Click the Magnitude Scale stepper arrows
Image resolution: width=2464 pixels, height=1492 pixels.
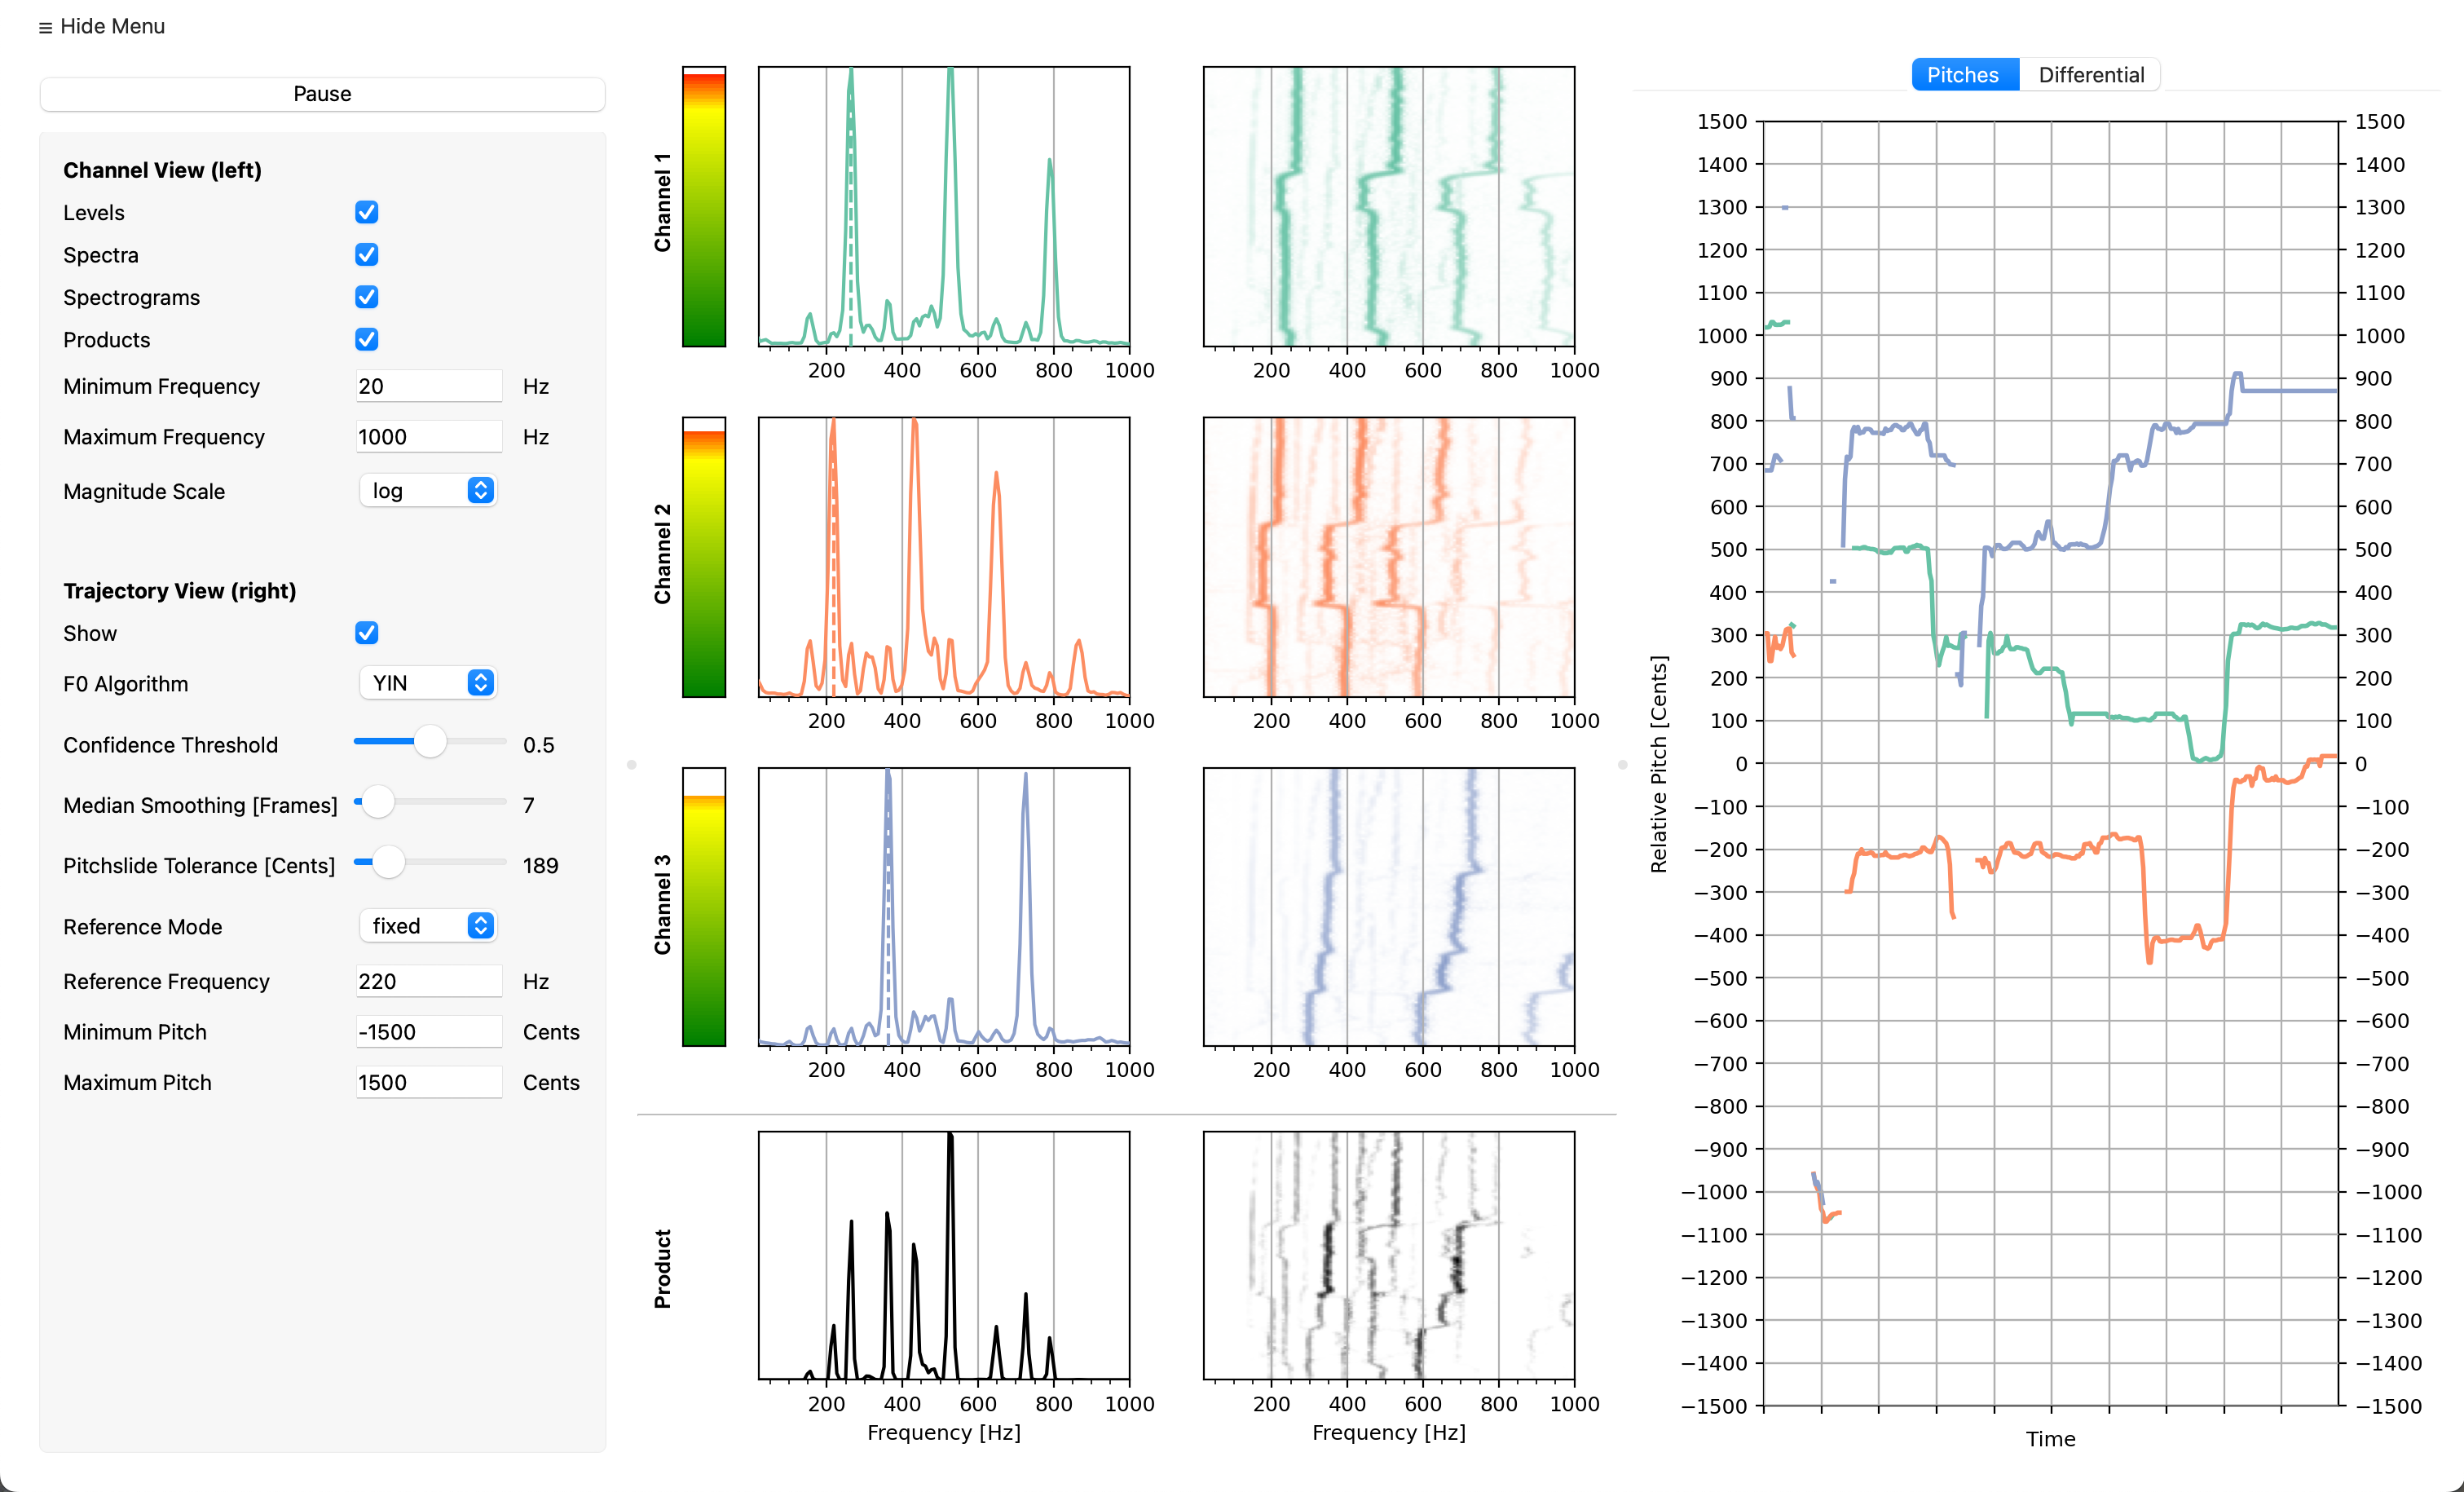coord(480,490)
